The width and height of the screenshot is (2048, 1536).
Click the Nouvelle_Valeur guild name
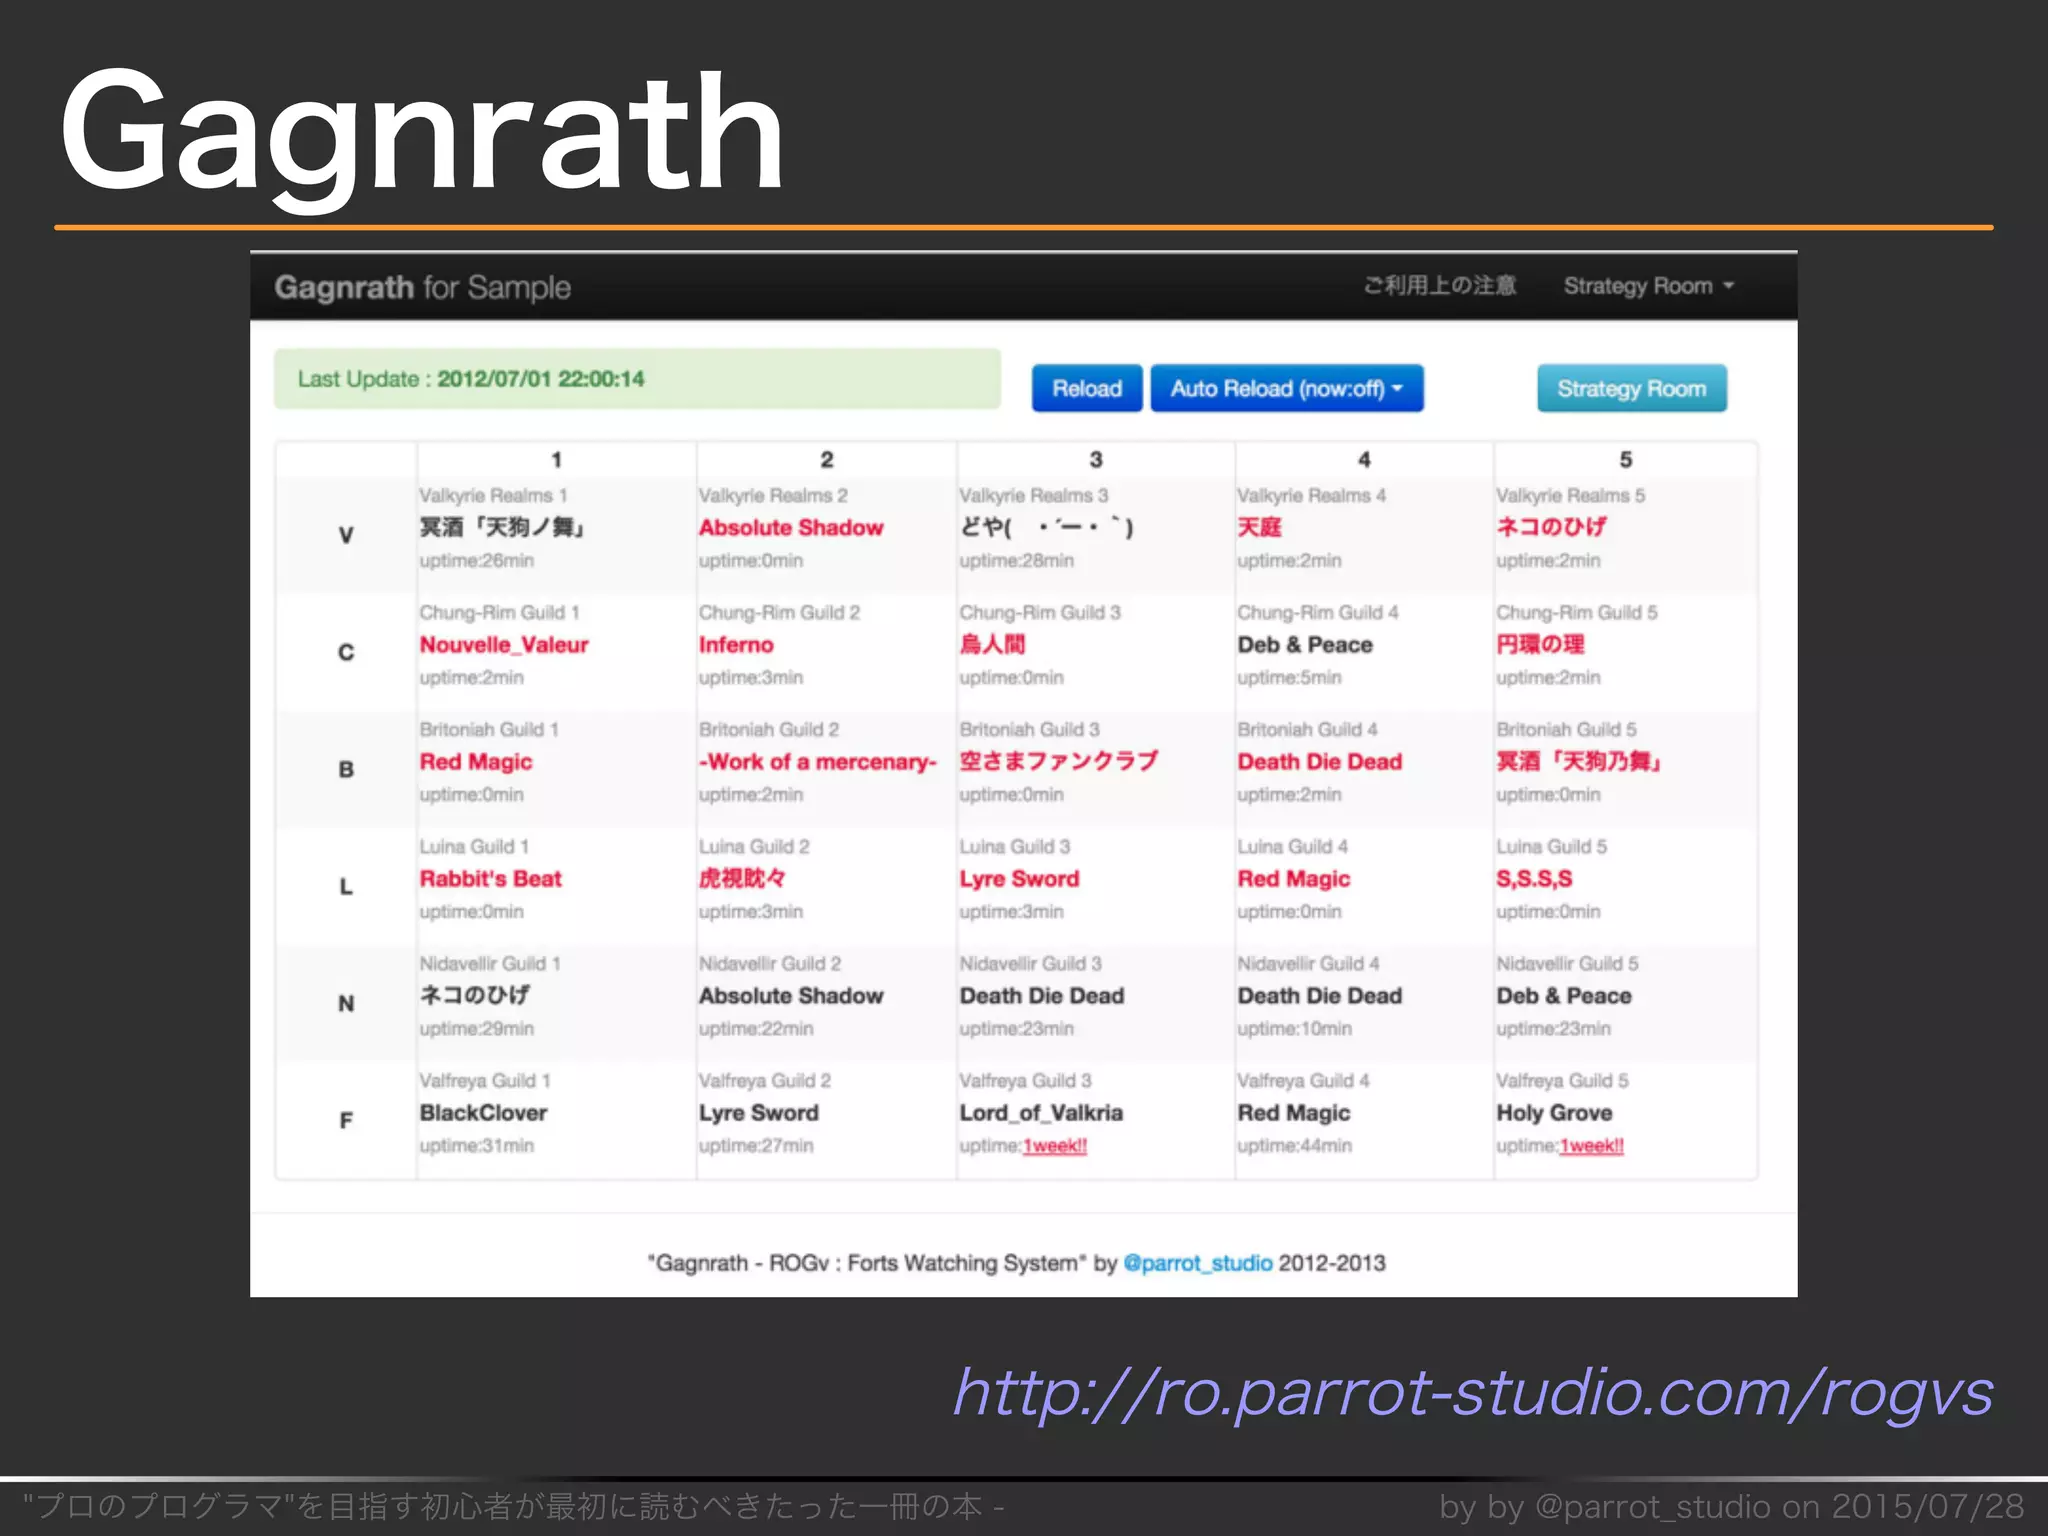(504, 645)
